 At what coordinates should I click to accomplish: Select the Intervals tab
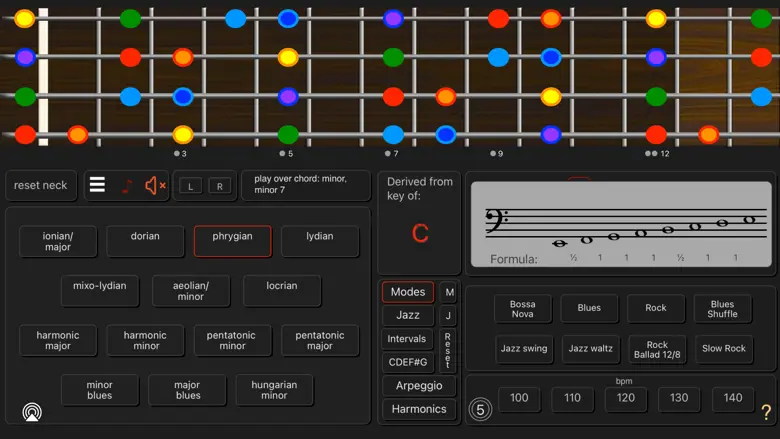[x=408, y=339]
